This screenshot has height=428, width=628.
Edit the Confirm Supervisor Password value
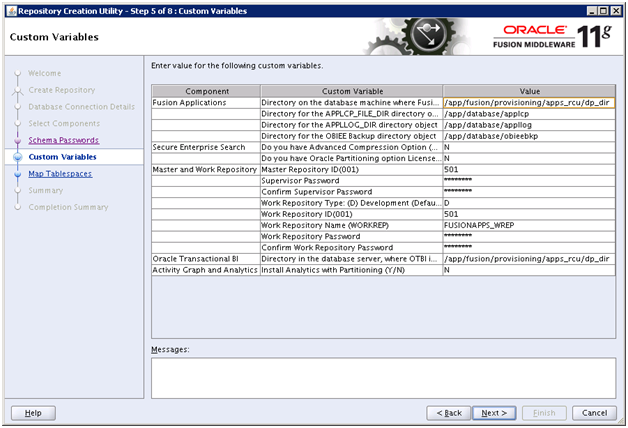point(529,192)
